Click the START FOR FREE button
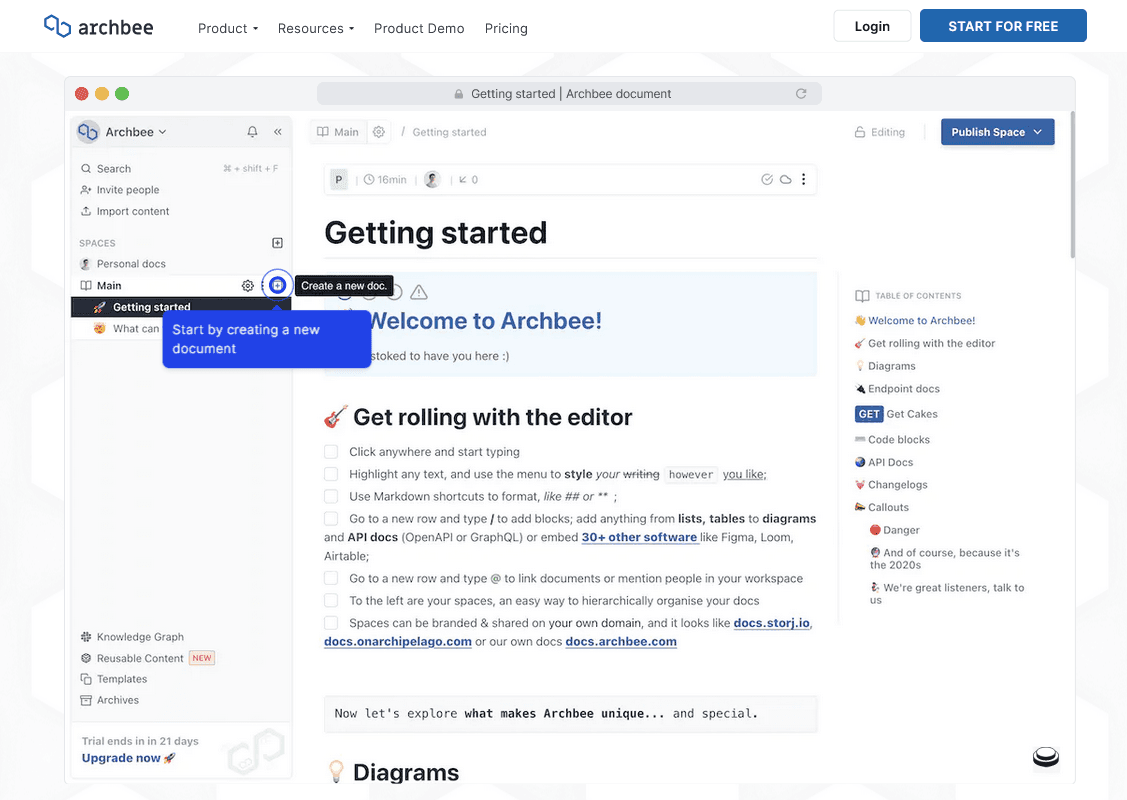 click(1002, 26)
